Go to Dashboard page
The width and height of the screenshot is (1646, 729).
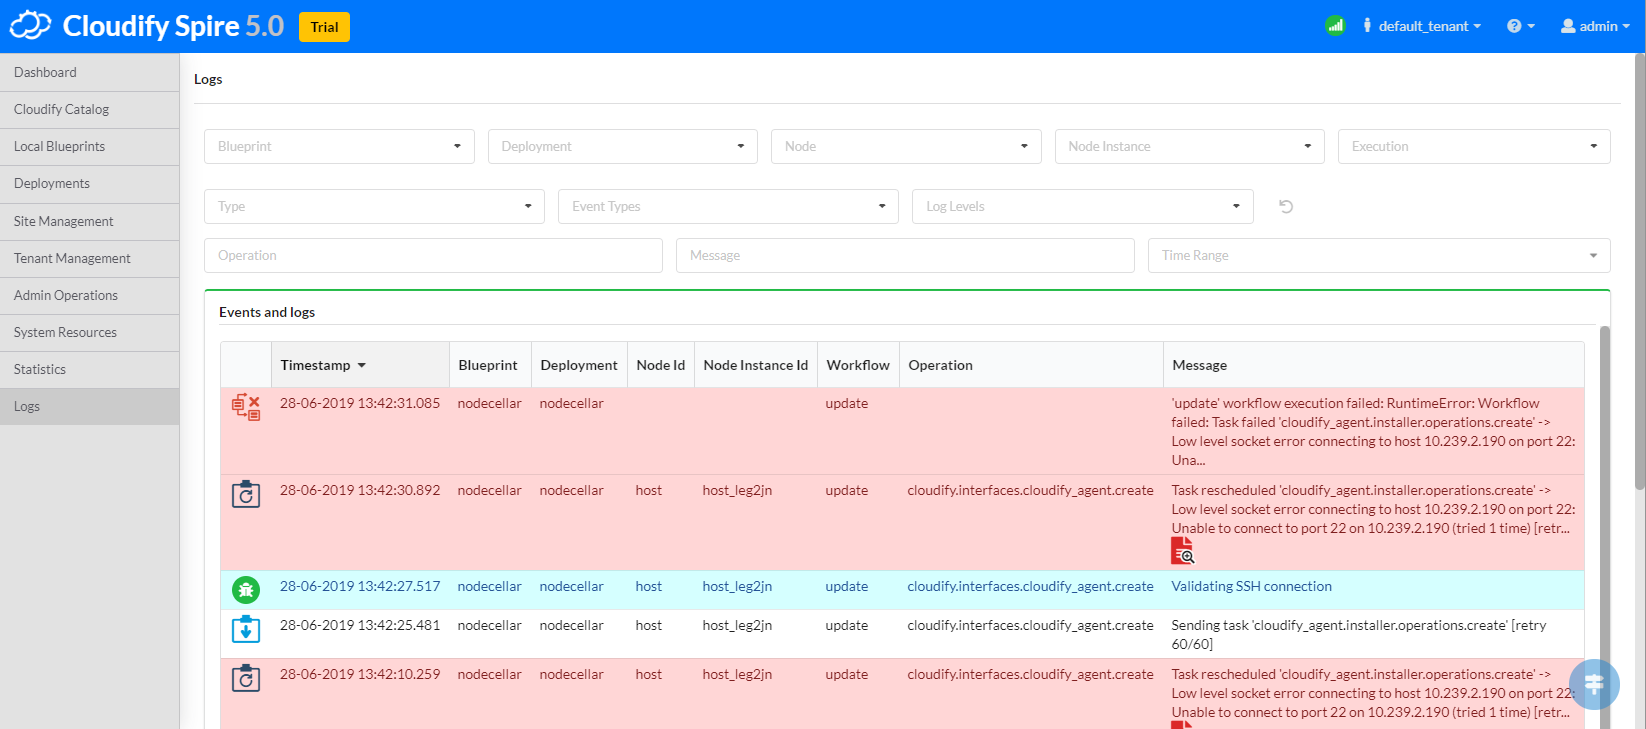(90, 72)
